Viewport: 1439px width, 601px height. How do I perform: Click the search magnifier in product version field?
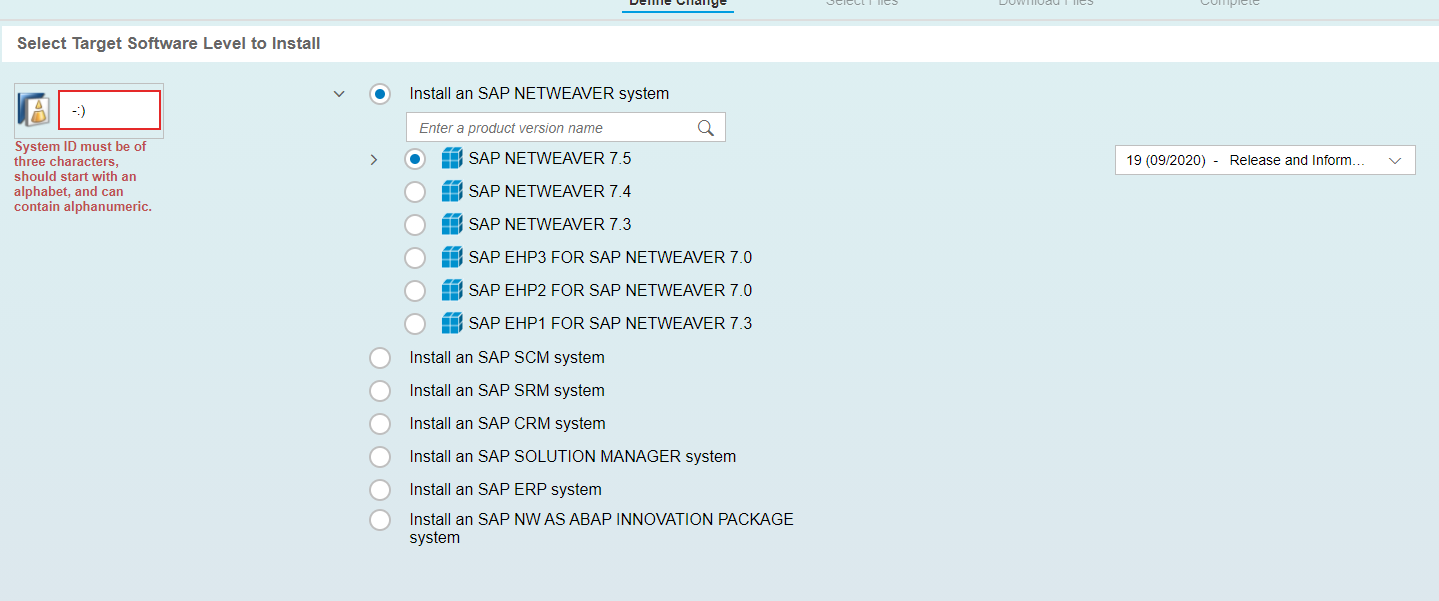(706, 128)
